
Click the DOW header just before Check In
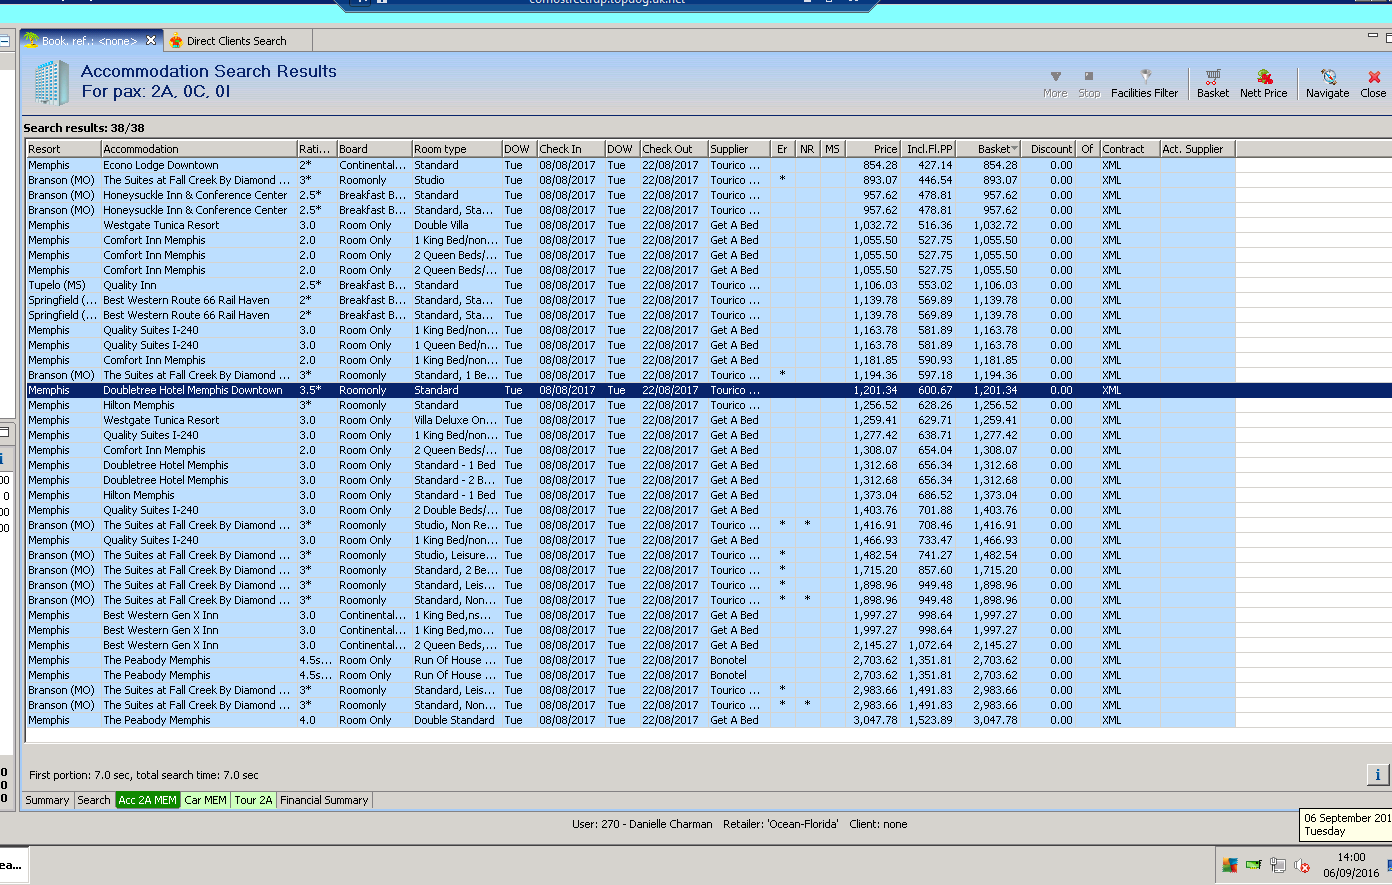(x=519, y=149)
